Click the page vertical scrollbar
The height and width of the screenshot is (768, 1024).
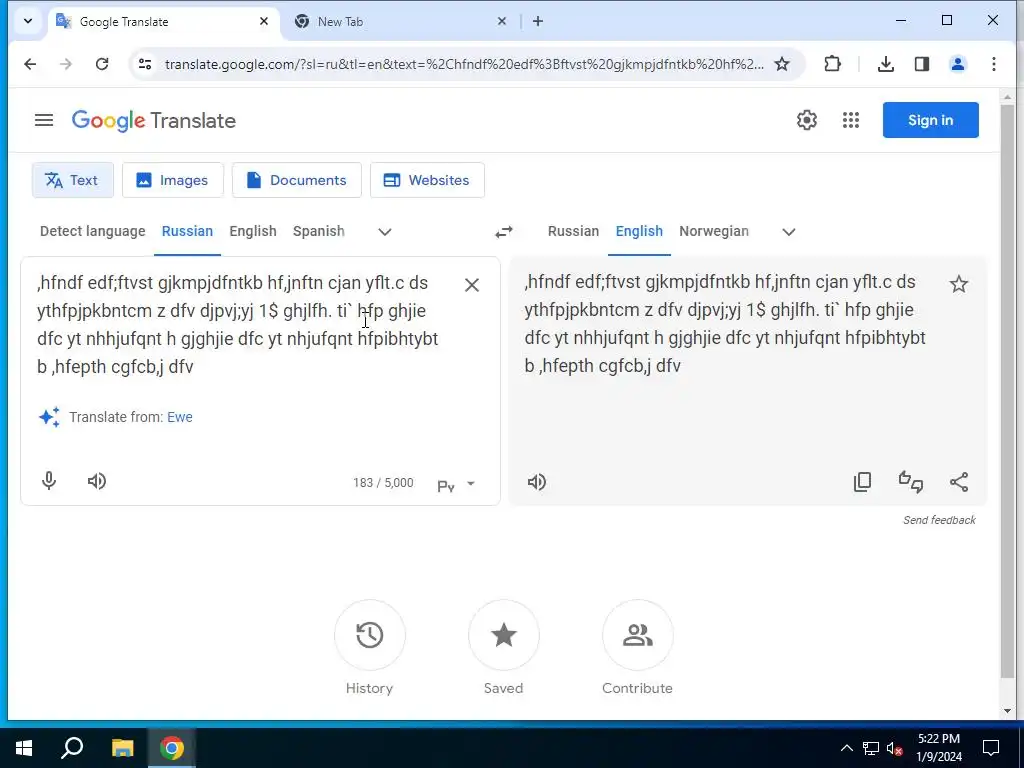coord(1006,392)
